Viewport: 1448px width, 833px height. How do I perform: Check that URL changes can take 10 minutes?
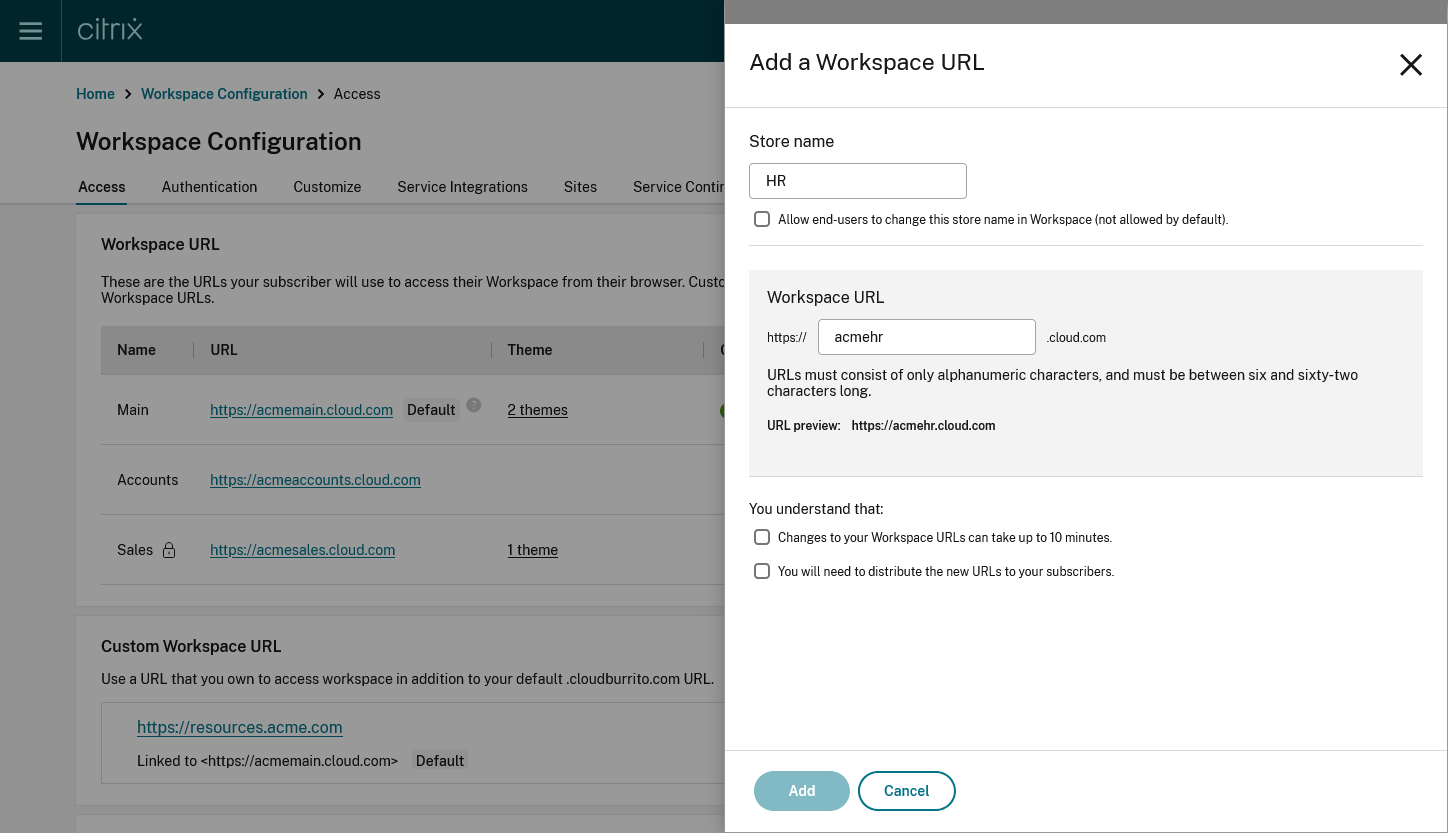tap(762, 537)
